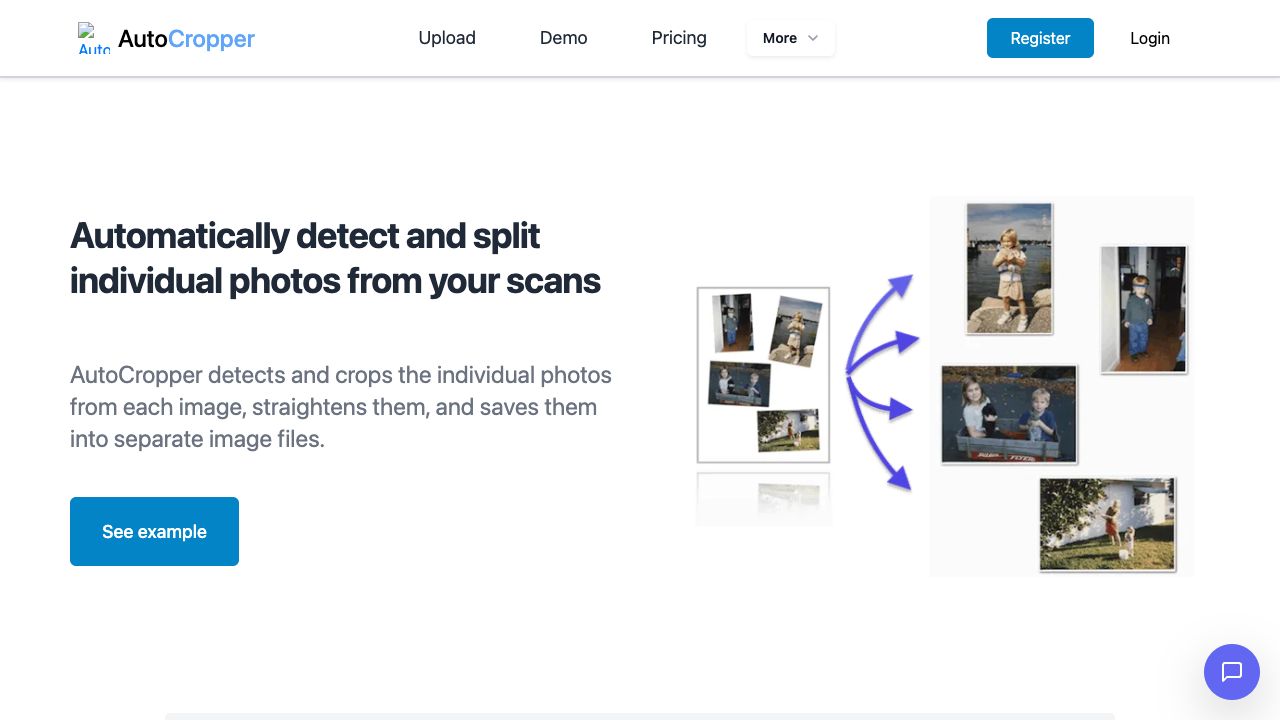Click the headline about splitting photos from scans
The height and width of the screenshot is (720, 1280).
pos(335,258)
